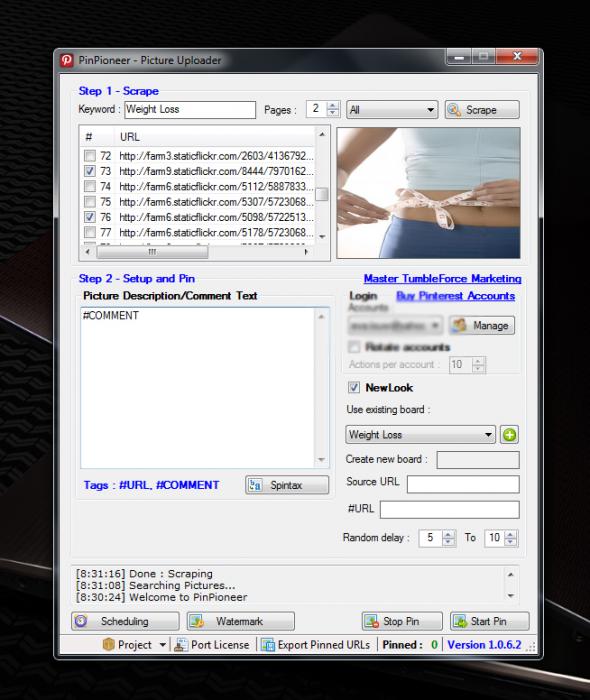Open the Project dropdown arrow in status bar
This screenshot has height=700, width=590.
pos(162,645)
